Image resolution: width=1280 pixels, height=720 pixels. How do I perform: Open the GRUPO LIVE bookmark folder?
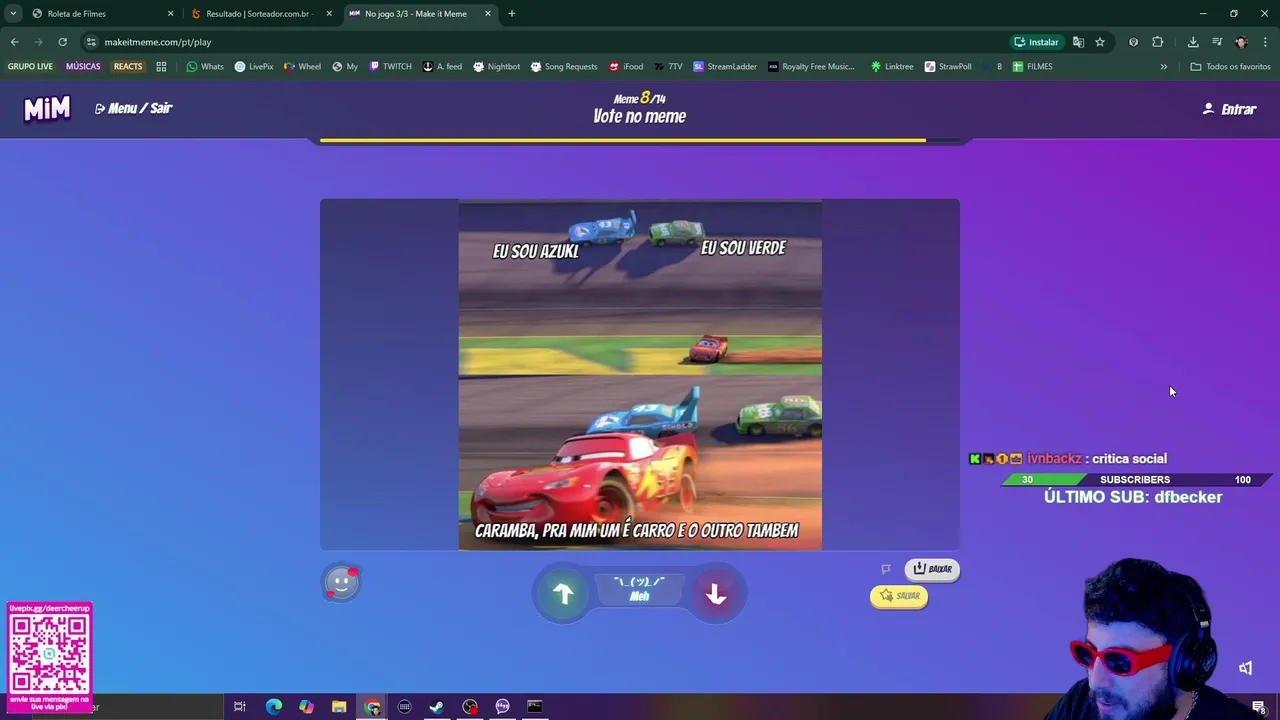pyautogui.click(x=30, y=66)
